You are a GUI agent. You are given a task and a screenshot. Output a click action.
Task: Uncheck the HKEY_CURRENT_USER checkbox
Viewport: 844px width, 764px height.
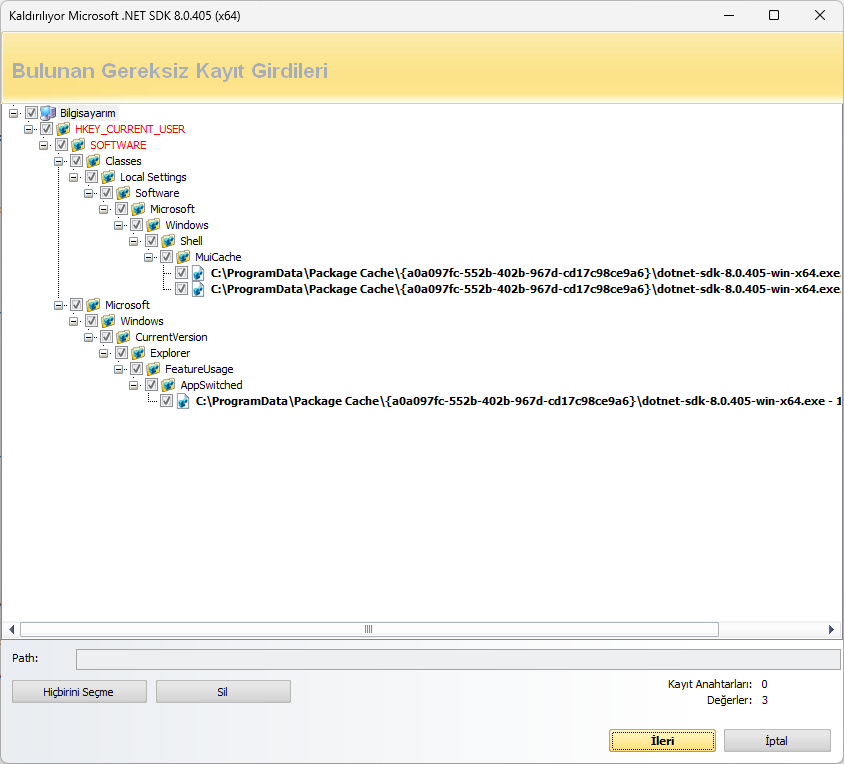[46, 129]
